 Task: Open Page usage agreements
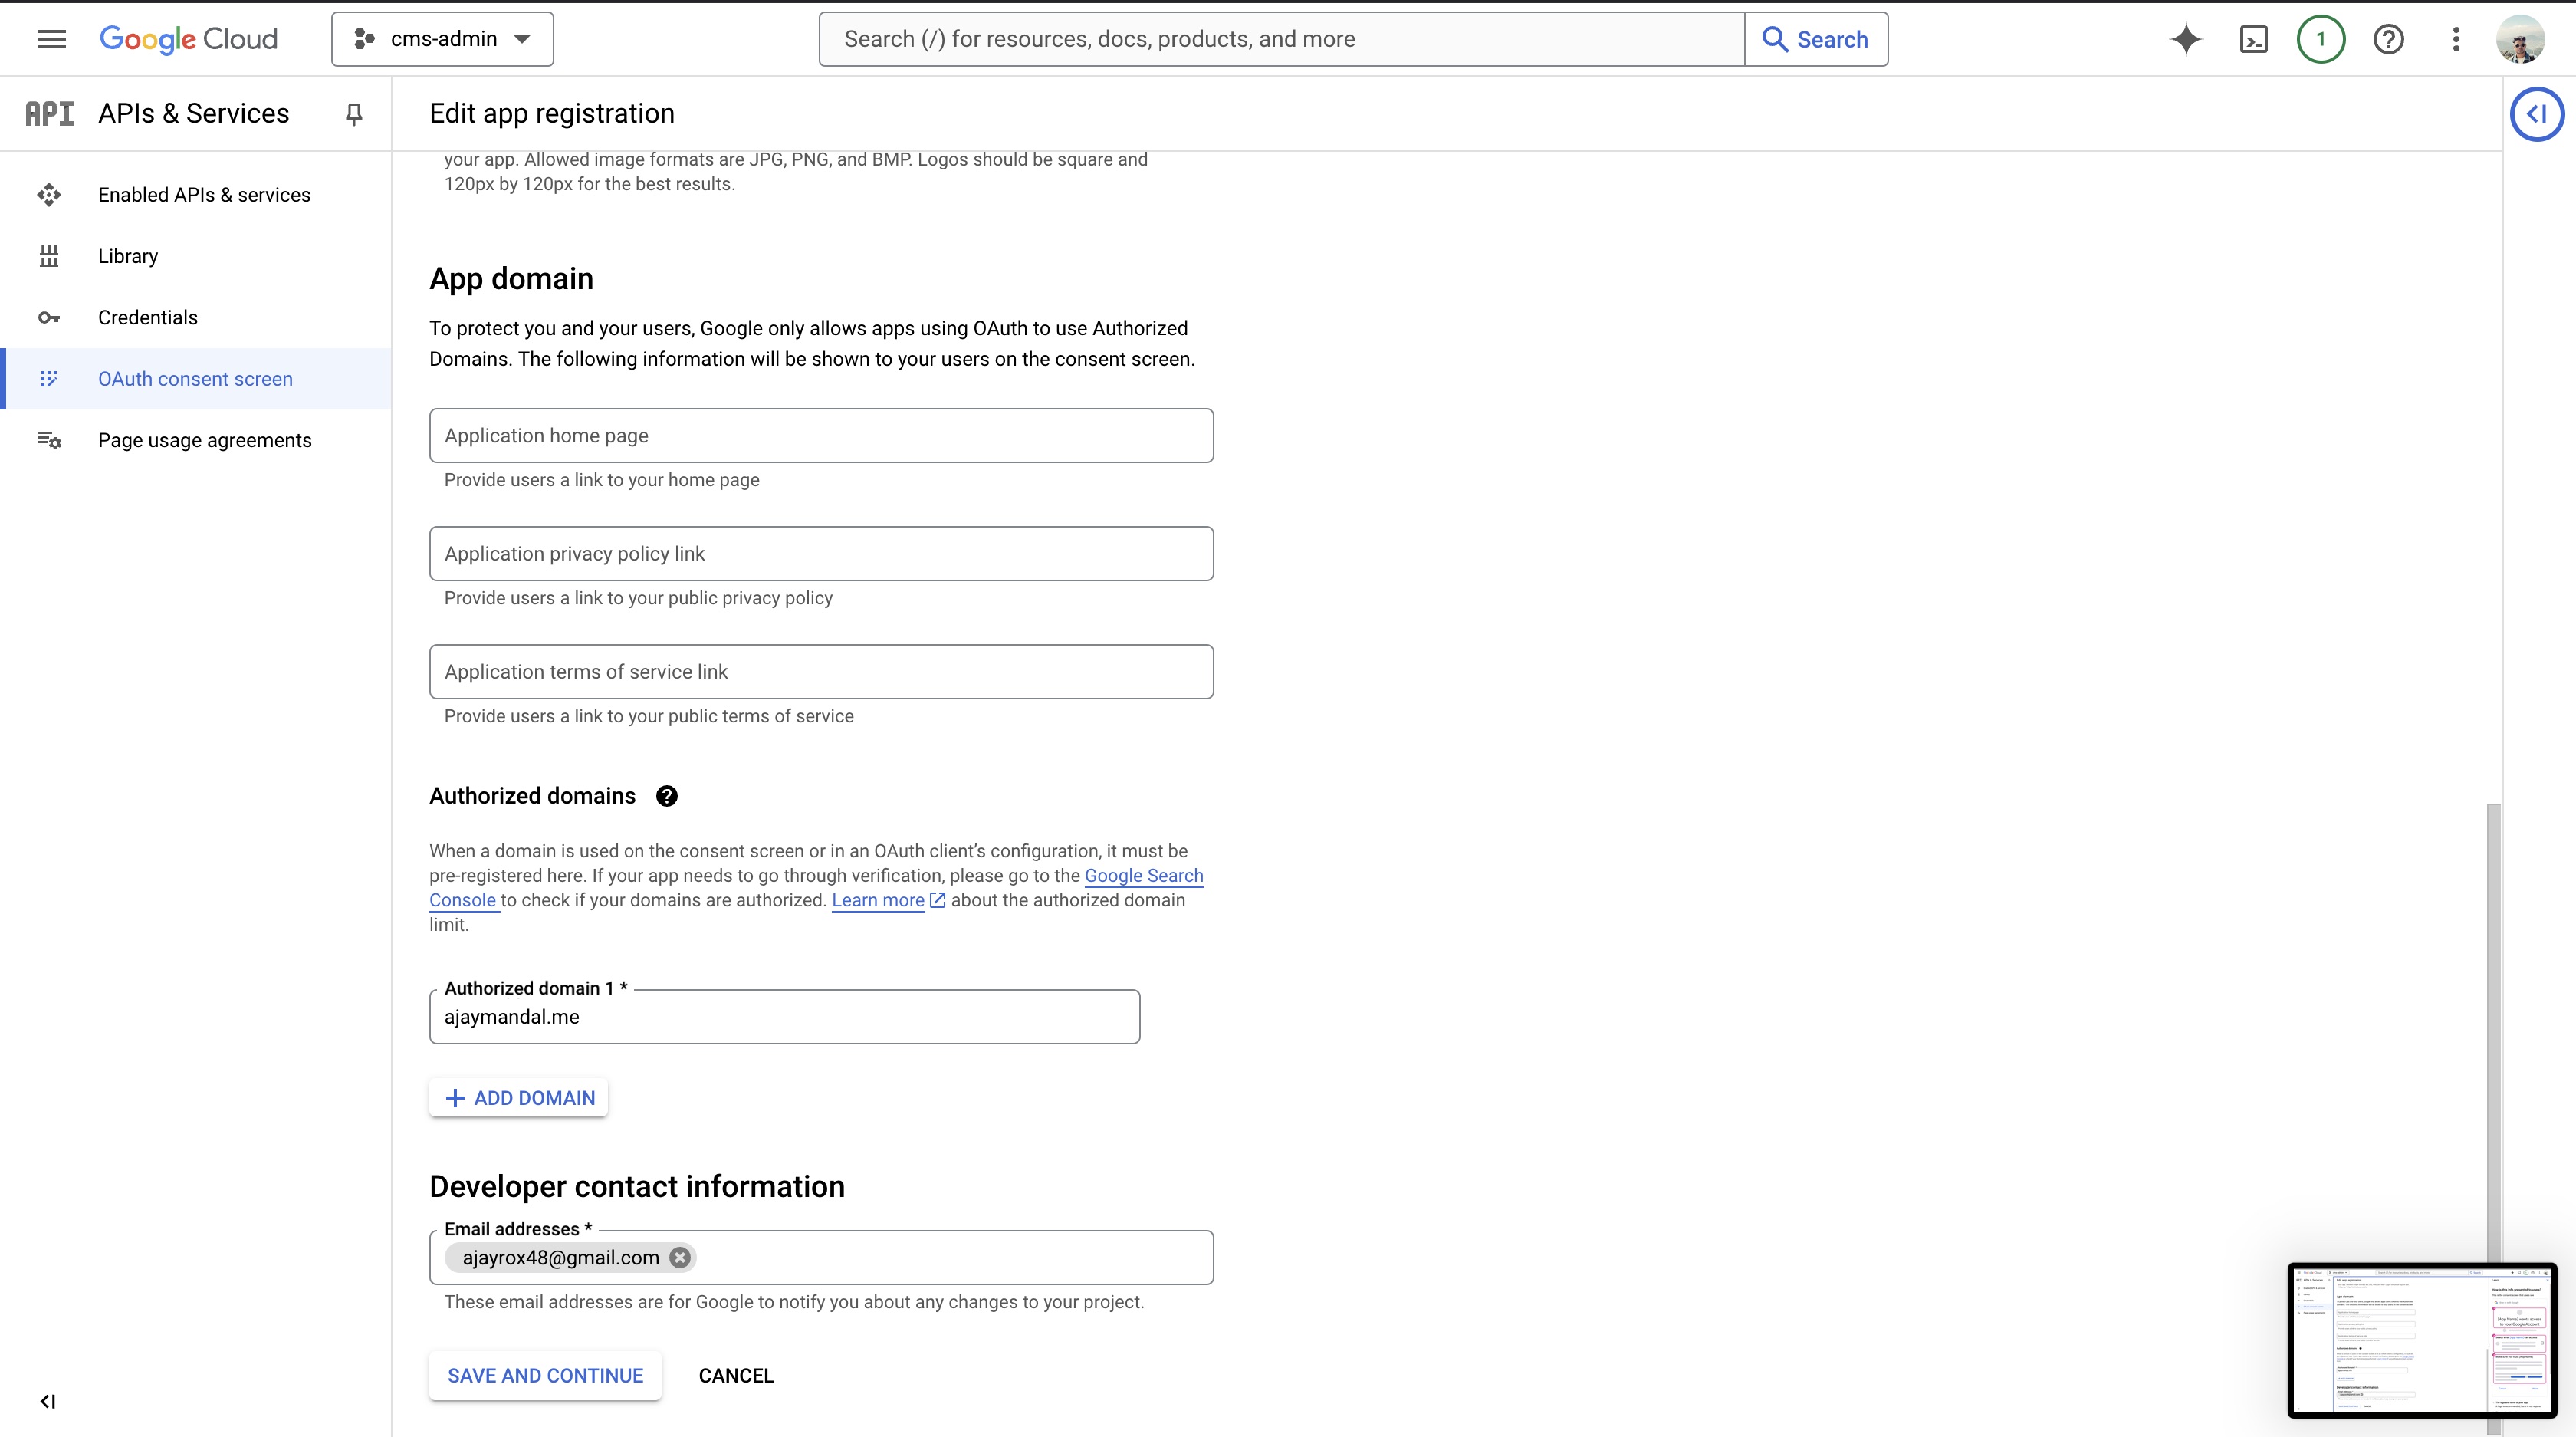204,440
